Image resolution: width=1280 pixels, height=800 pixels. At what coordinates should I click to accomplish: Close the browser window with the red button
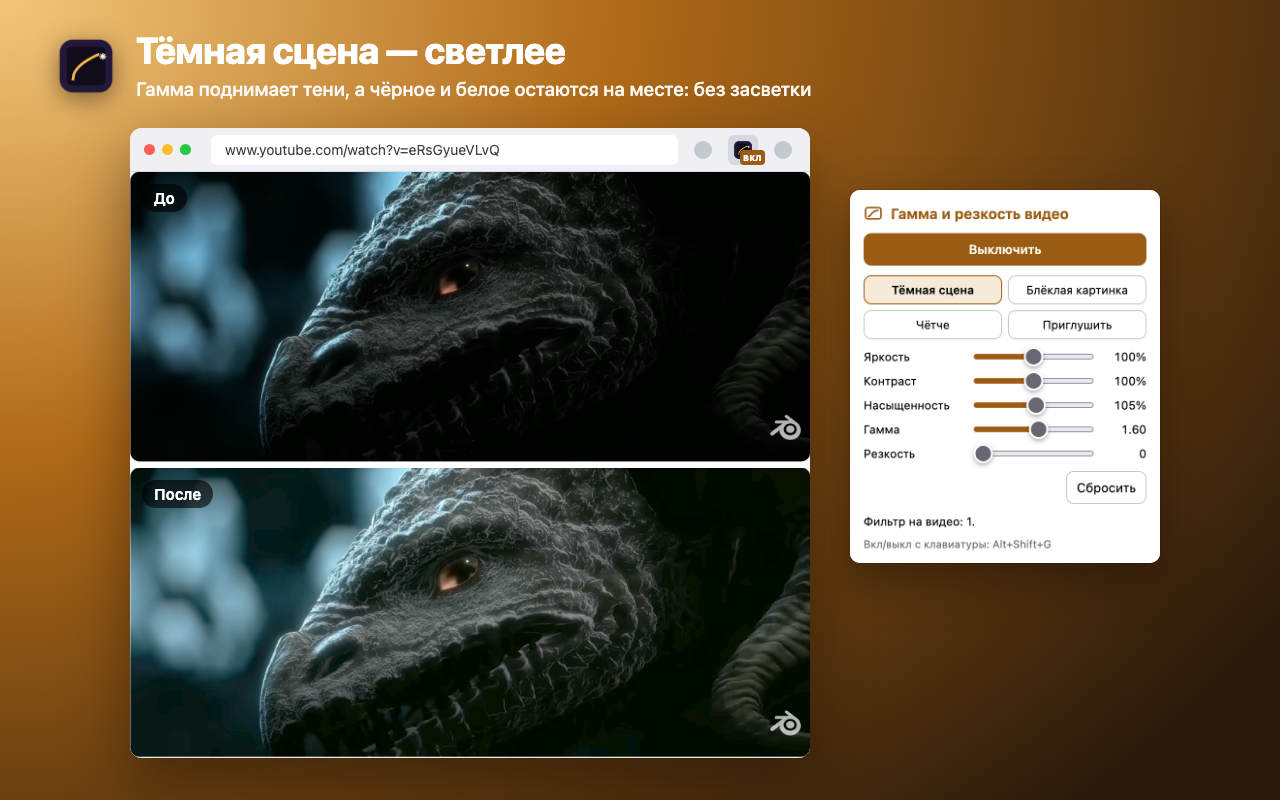tap(150, 150)
